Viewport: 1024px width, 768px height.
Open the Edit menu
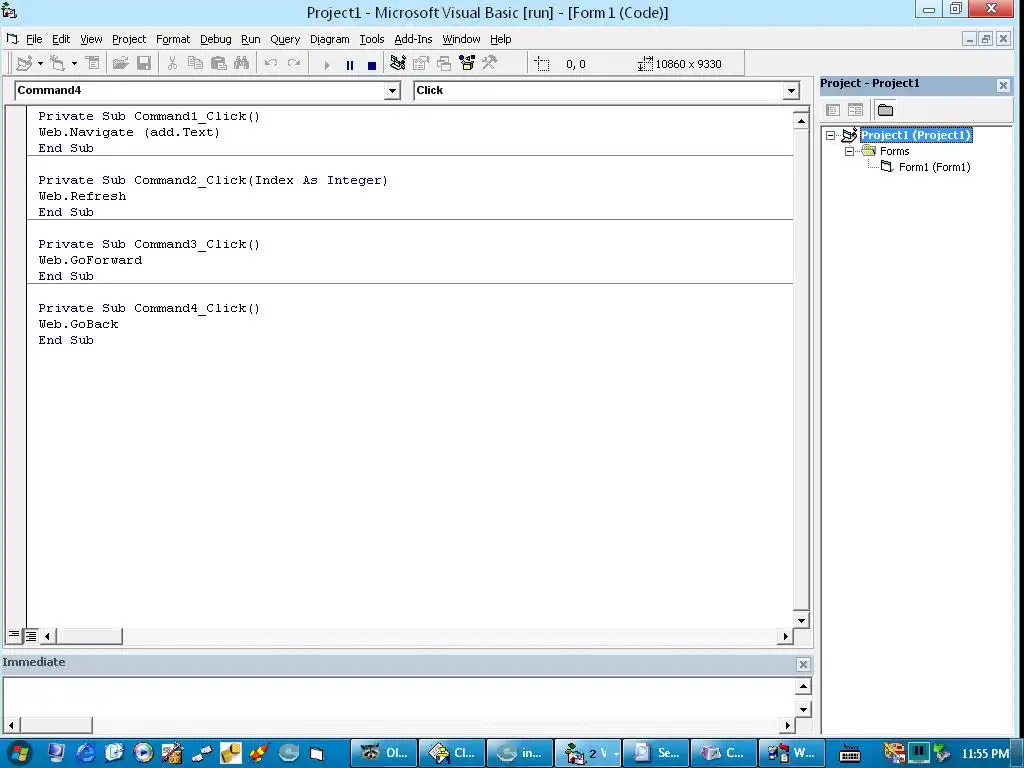coord(61,39)
